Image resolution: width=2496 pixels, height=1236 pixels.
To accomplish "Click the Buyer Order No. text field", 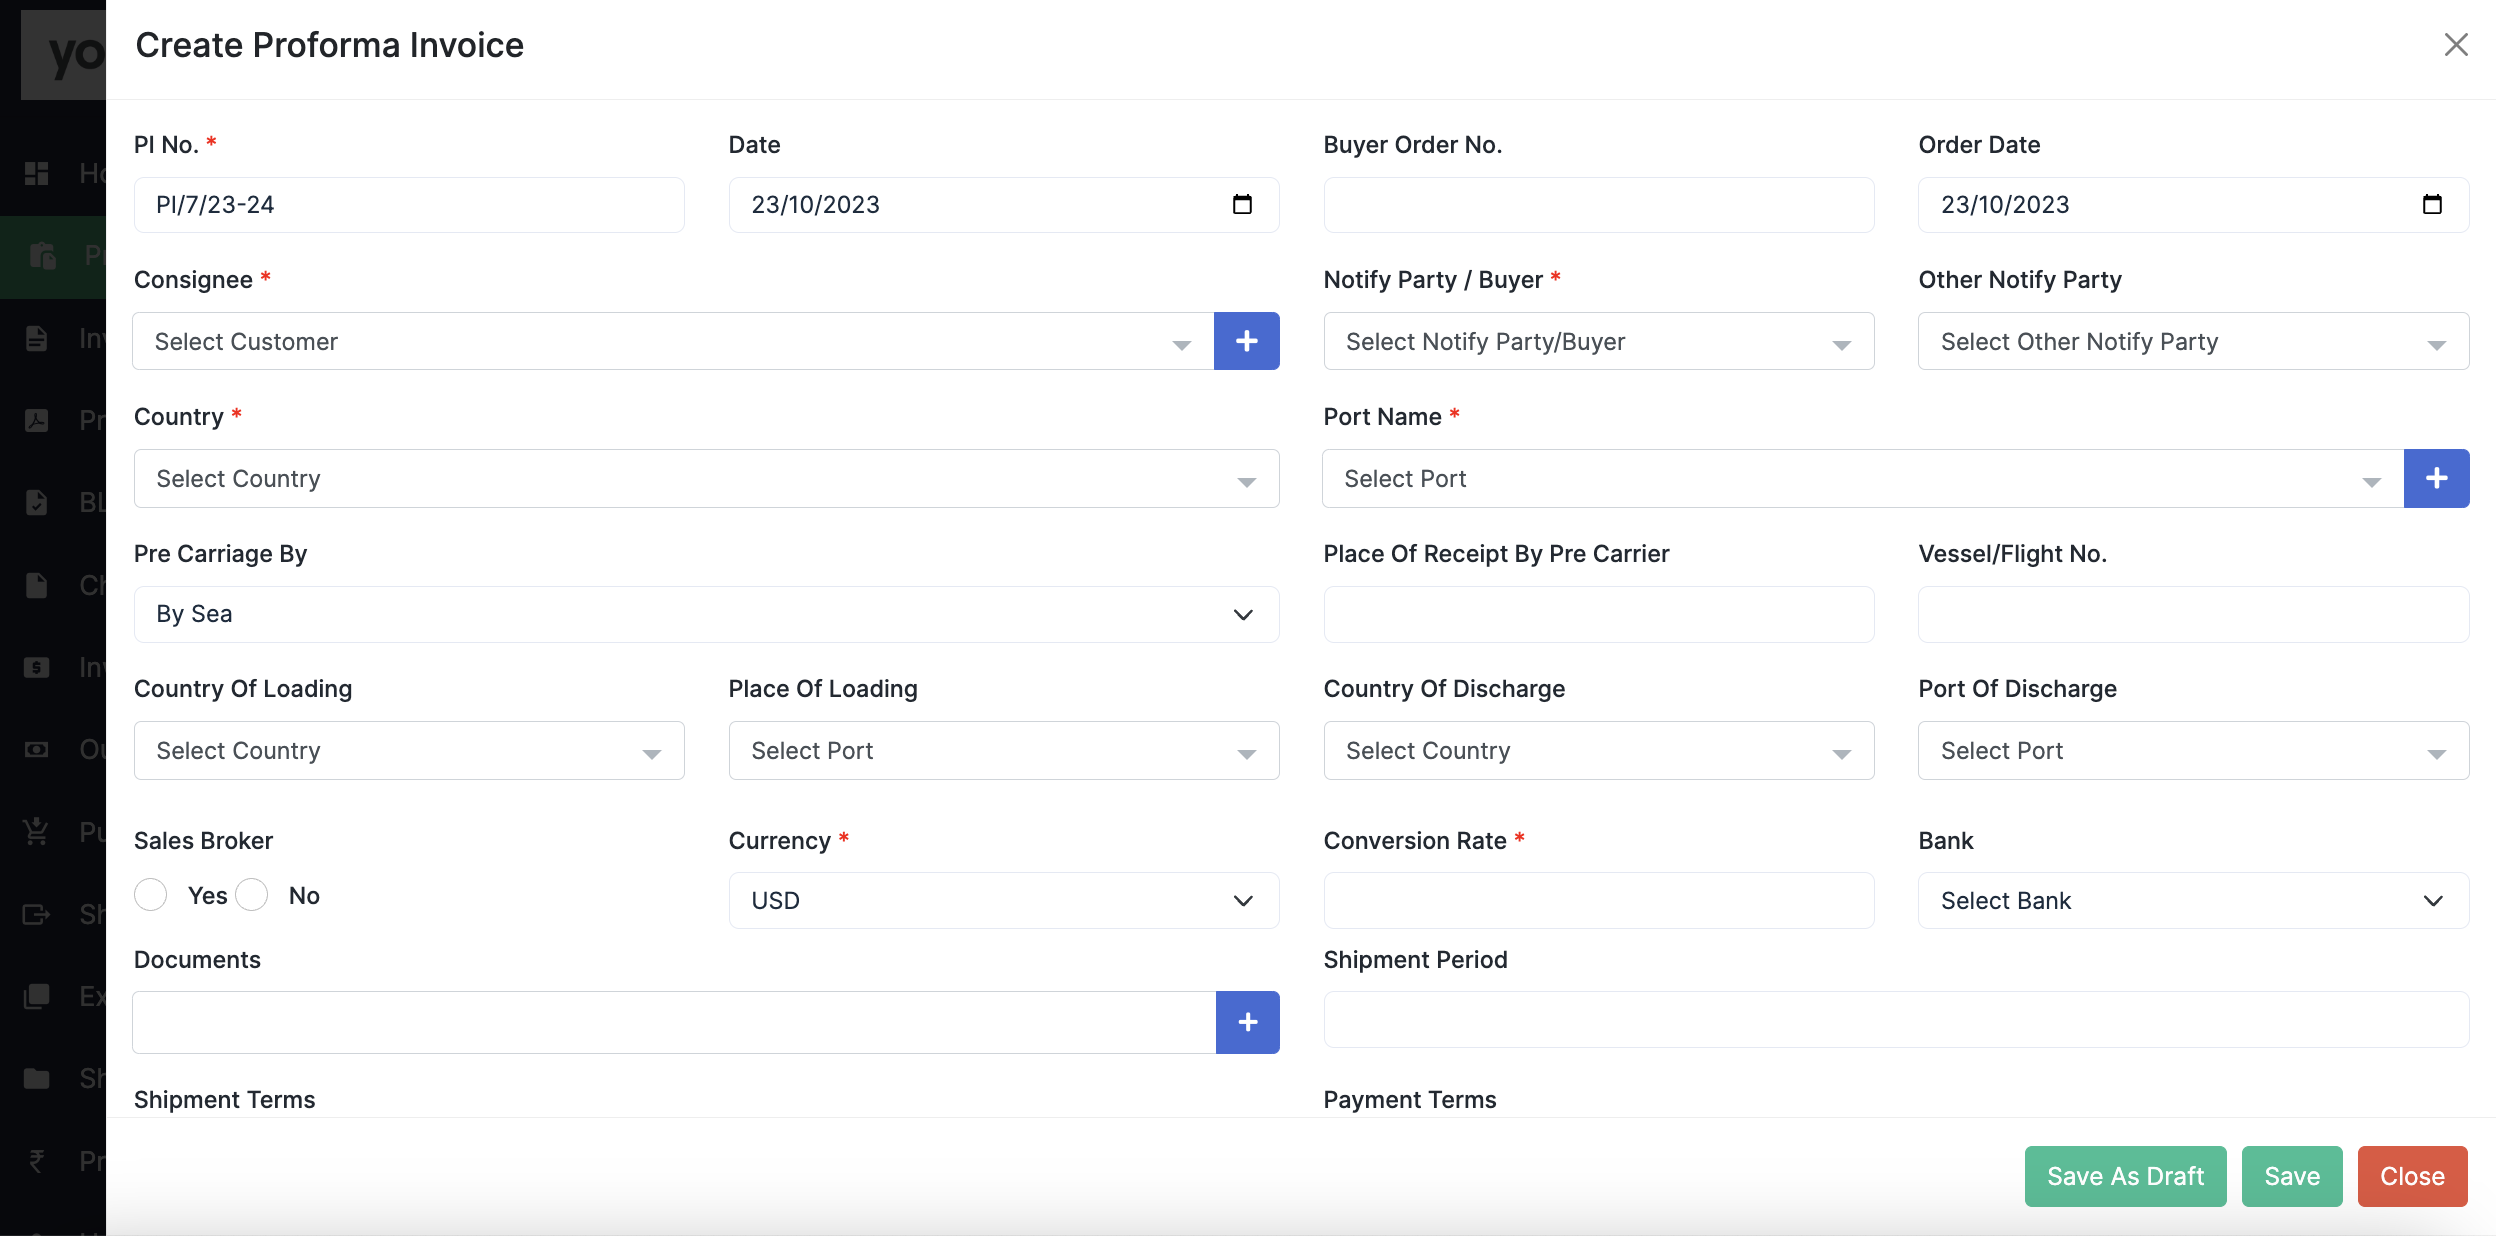I will tap(1598, 205).
